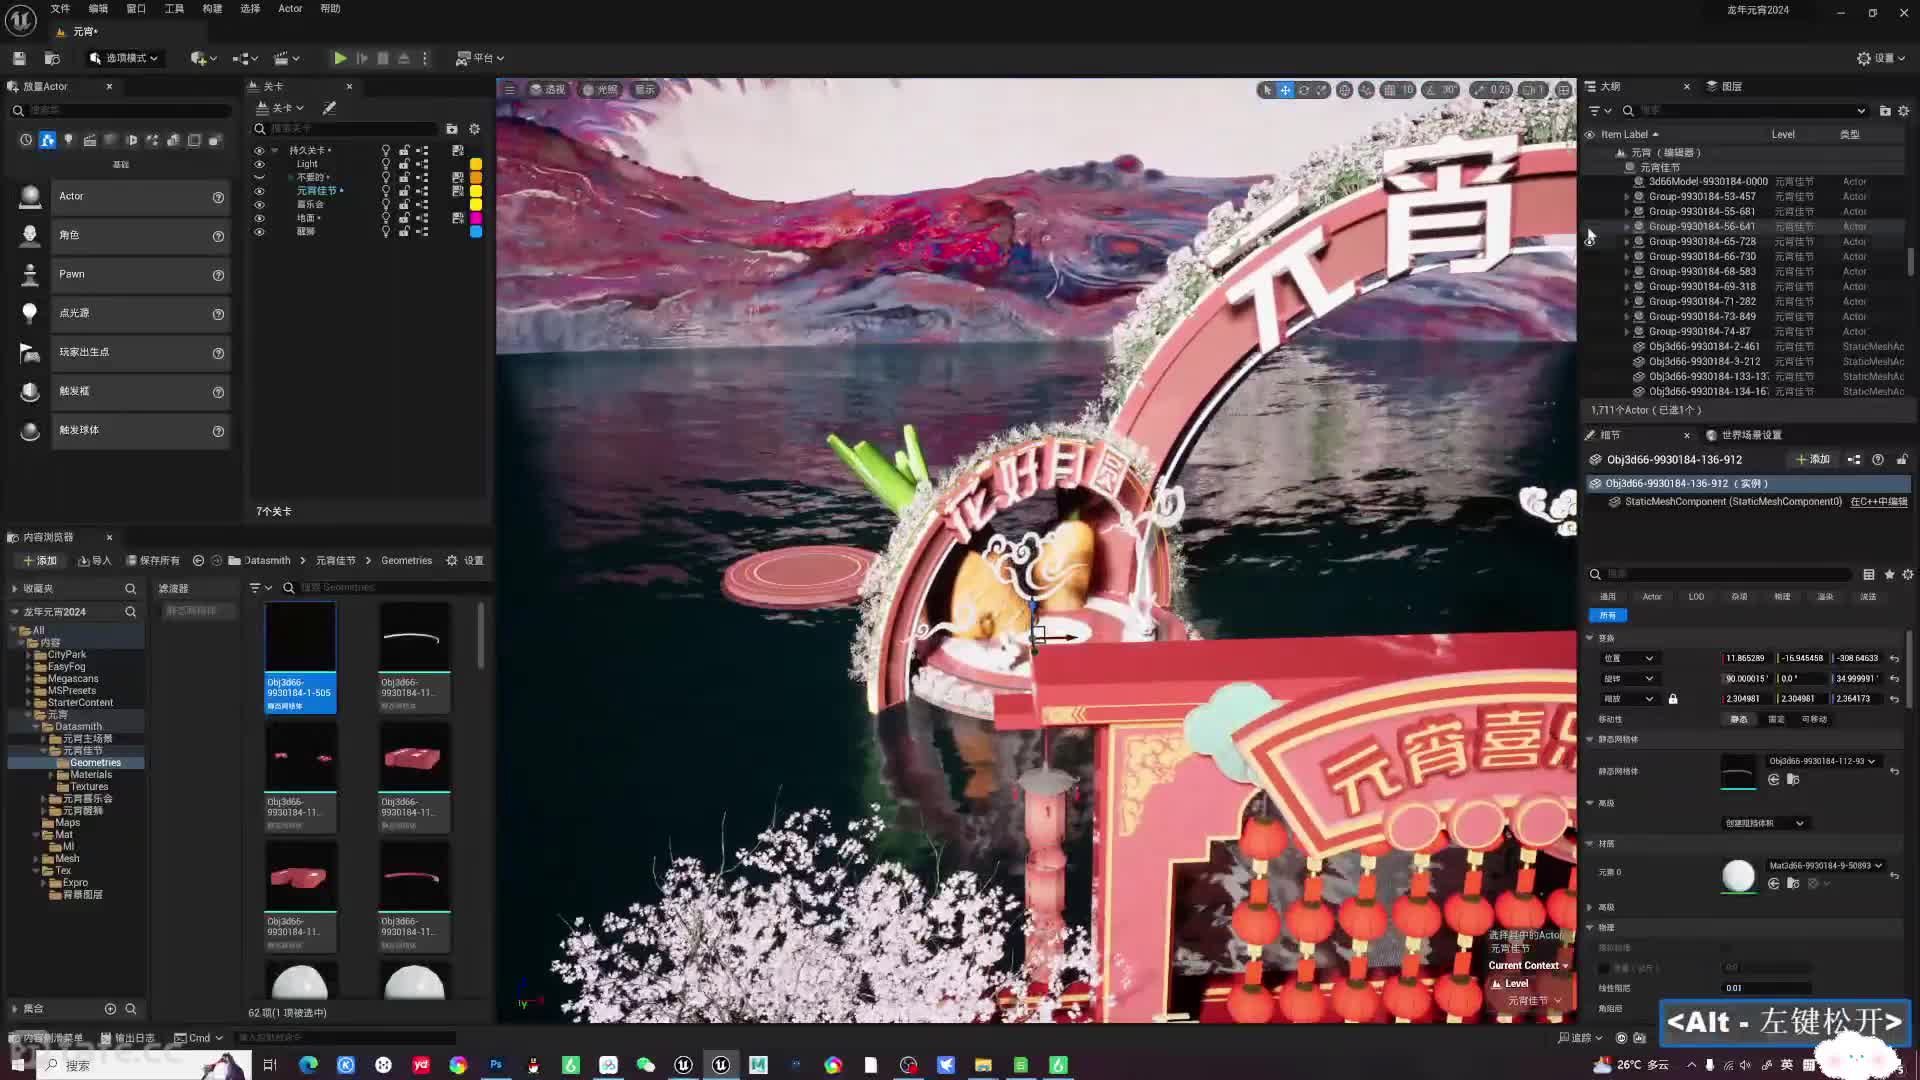Image resolution: width=1920 pixels, height=1080 pixels.
Task: Select recently placed clock icon in Place Actors
Action: click(x=26, y=140)
